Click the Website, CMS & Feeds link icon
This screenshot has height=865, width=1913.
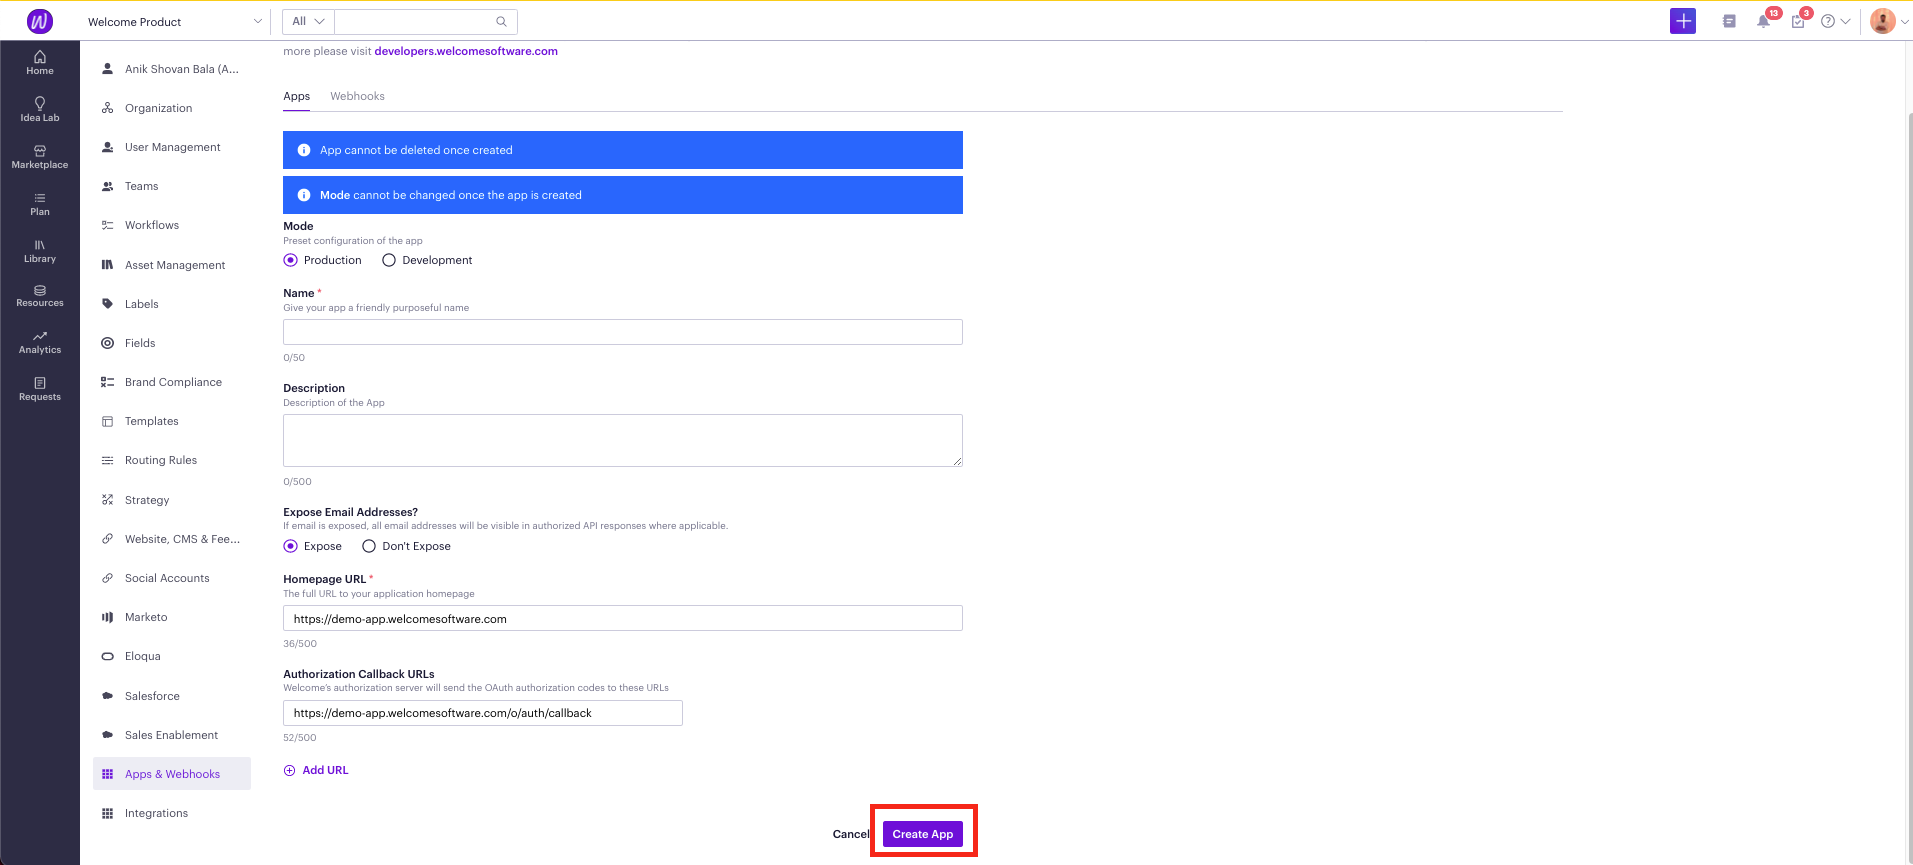[x=107, y=539]
